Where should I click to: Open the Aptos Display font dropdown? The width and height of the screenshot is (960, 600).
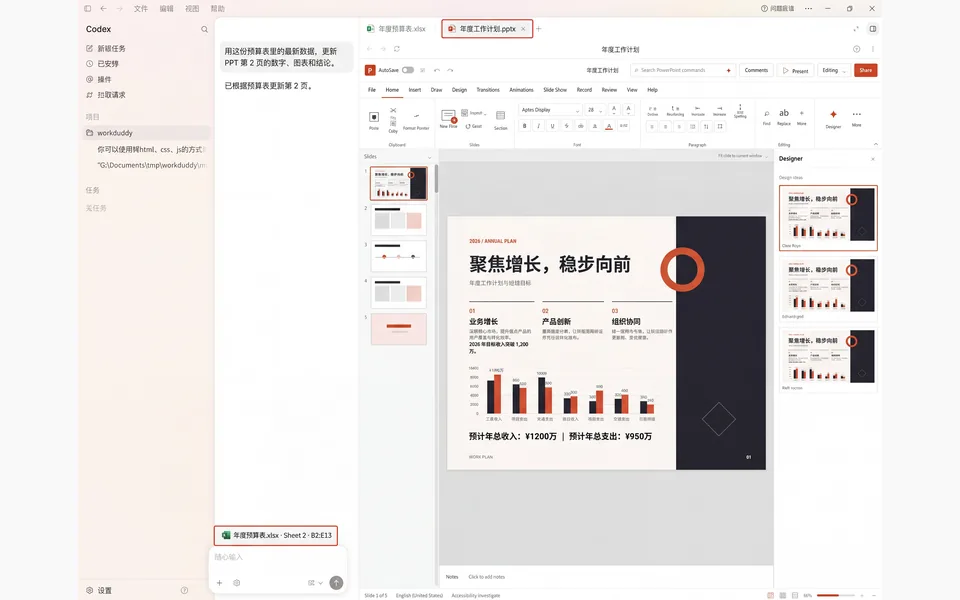pyautogui.click(x=550, y=110)
